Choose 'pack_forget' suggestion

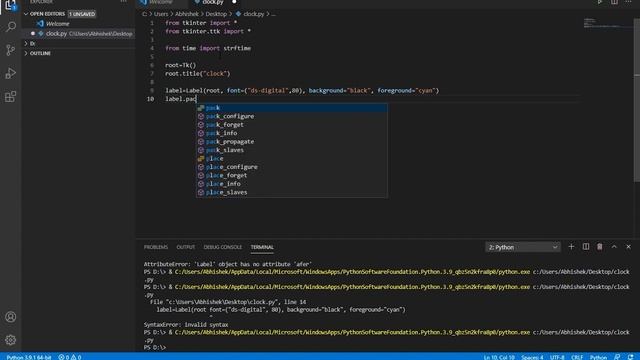click(x=291, y=124)
